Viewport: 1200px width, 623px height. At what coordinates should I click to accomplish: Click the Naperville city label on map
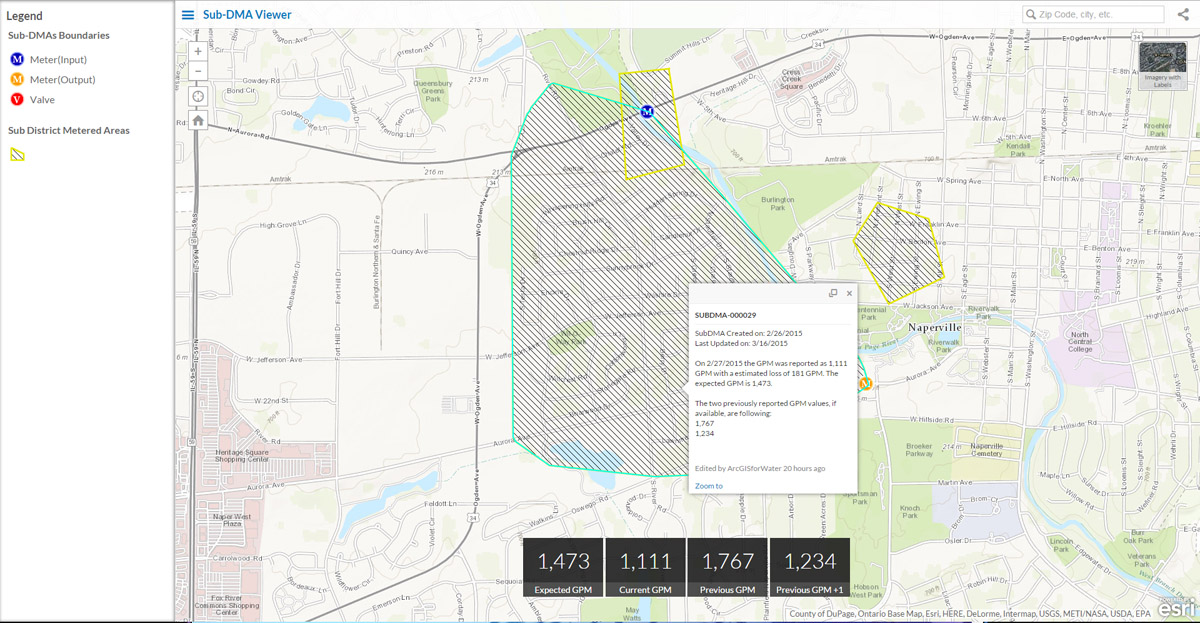[935, 327]
